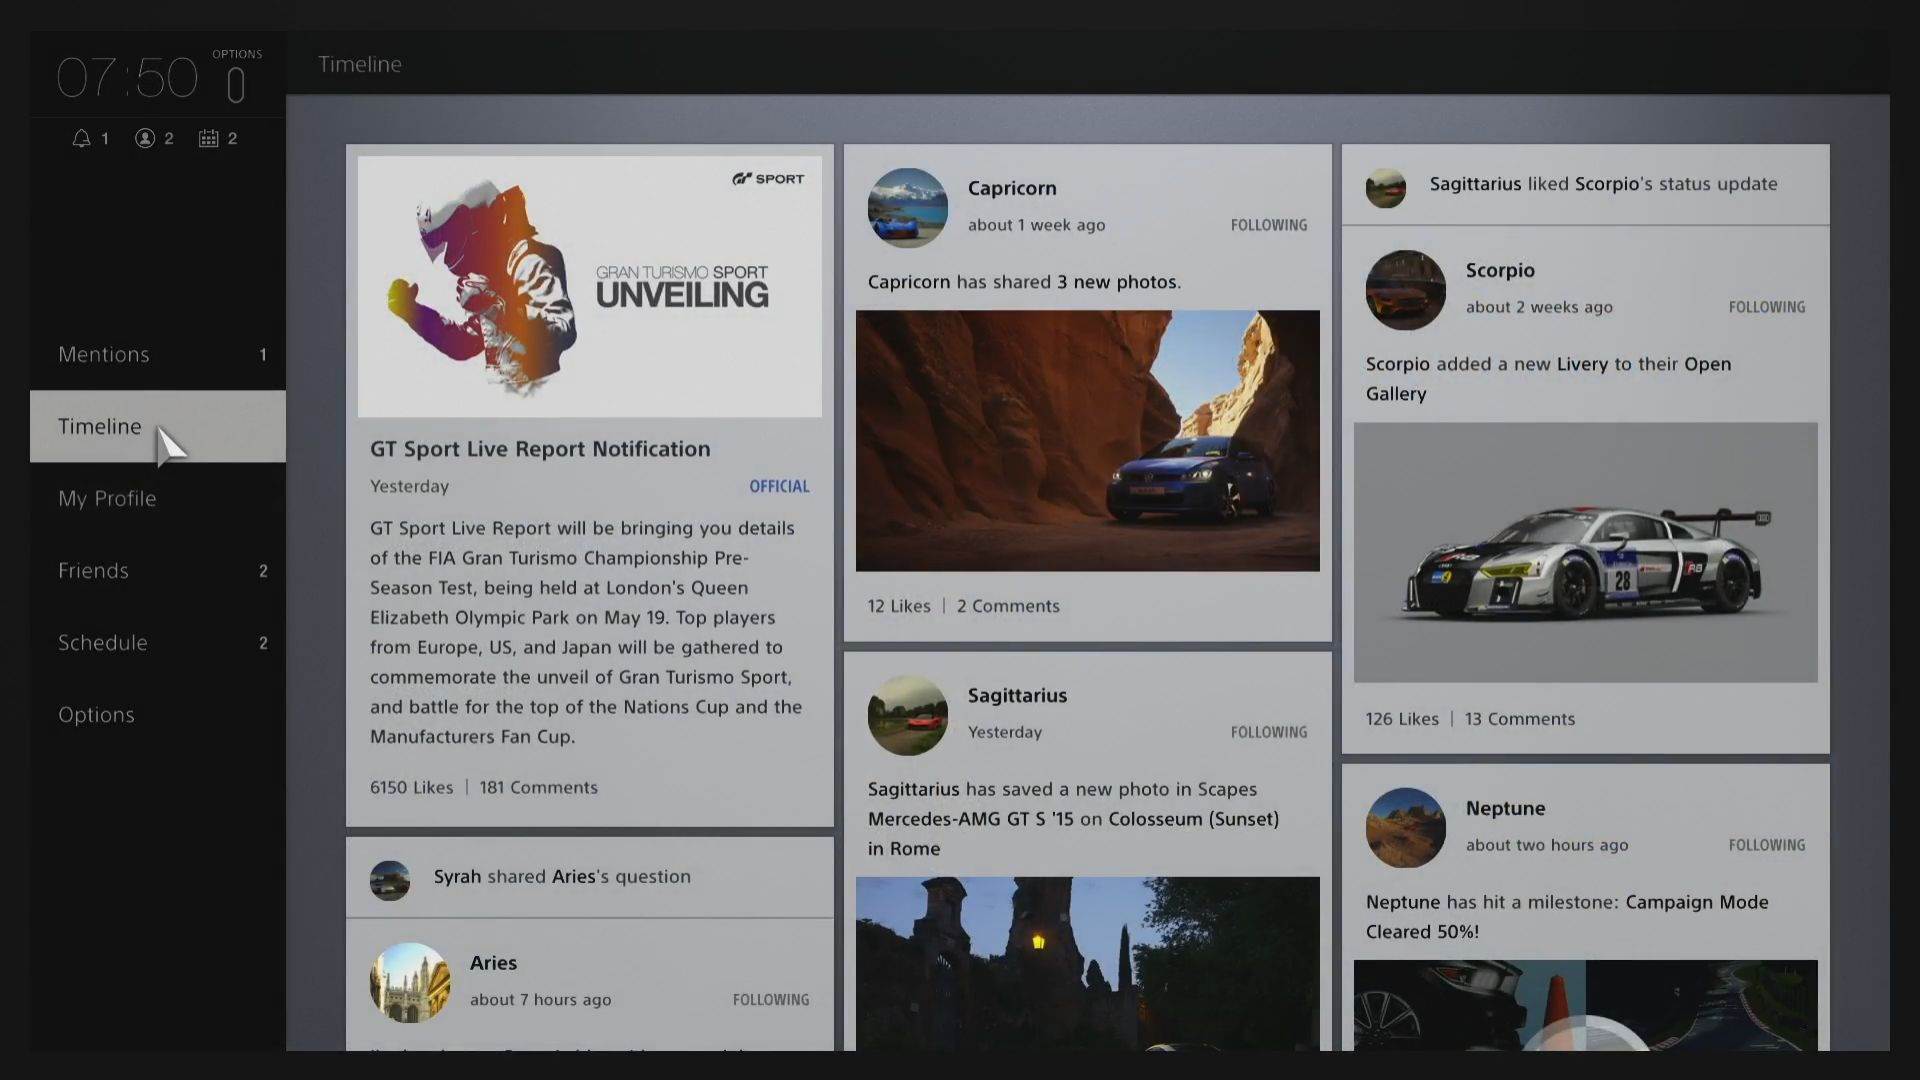Image resolution: width=1920 pixels, height=1080 pixels.
Task: Click Sagittarius in liked status header
Action: click(1475, 184)
